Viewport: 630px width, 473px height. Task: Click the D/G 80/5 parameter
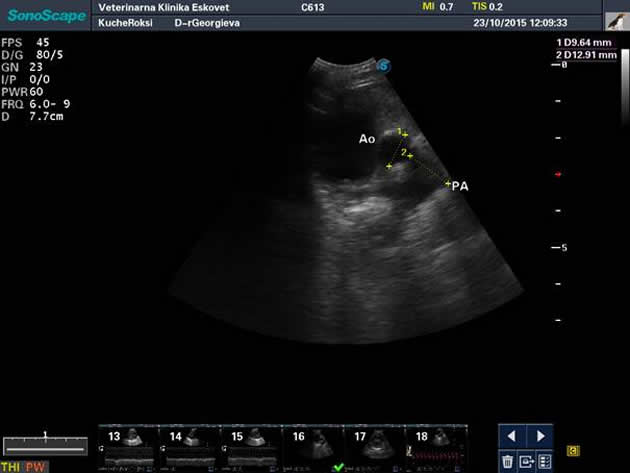tap(32, 55)
